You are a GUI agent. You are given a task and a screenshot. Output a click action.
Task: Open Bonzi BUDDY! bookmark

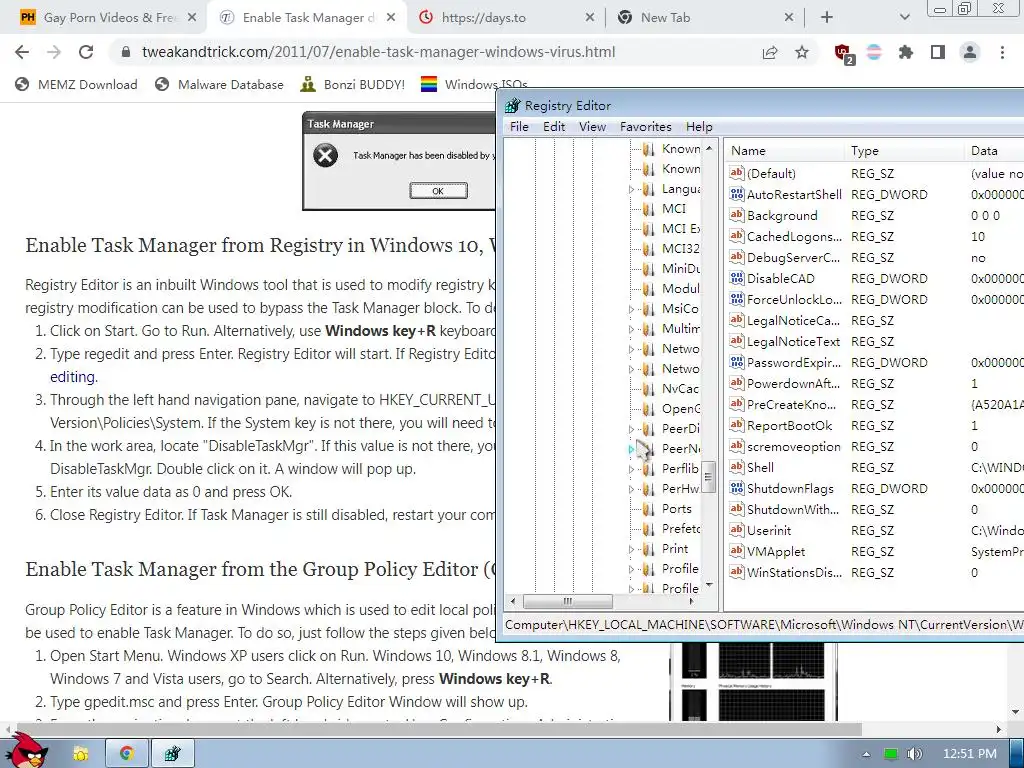(353, 84)
